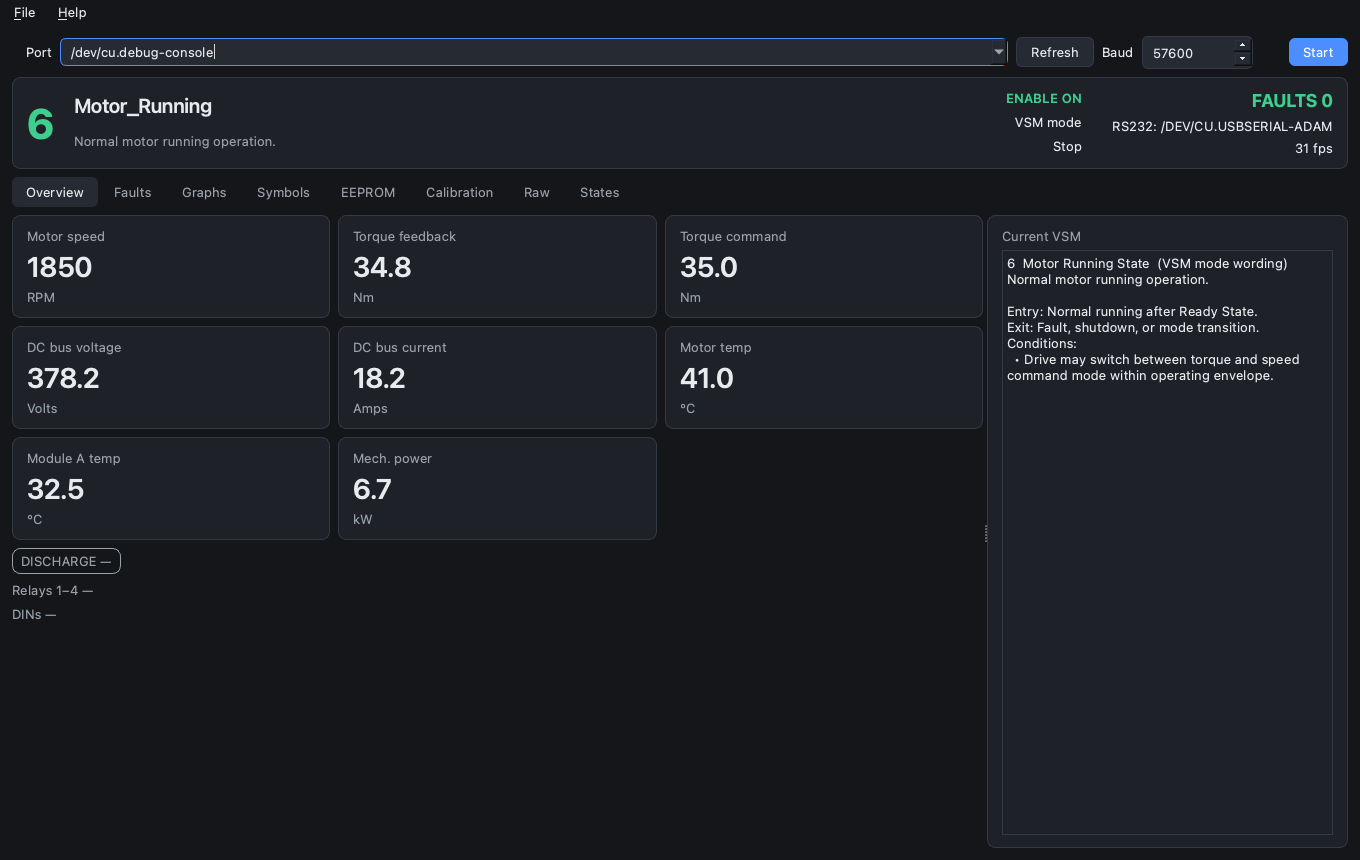Image resolution: width=1360 pixels, height=860 pixels.
Task: Click the Relays 1–4 status line
Action: point(52,590)
